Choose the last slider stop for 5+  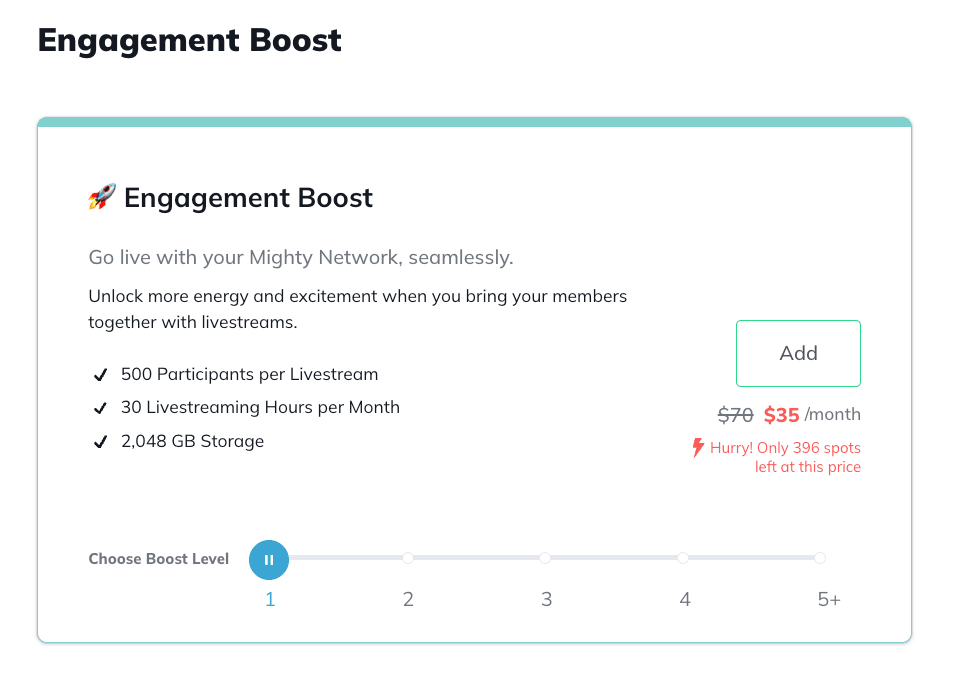click(x=820, y=558)
